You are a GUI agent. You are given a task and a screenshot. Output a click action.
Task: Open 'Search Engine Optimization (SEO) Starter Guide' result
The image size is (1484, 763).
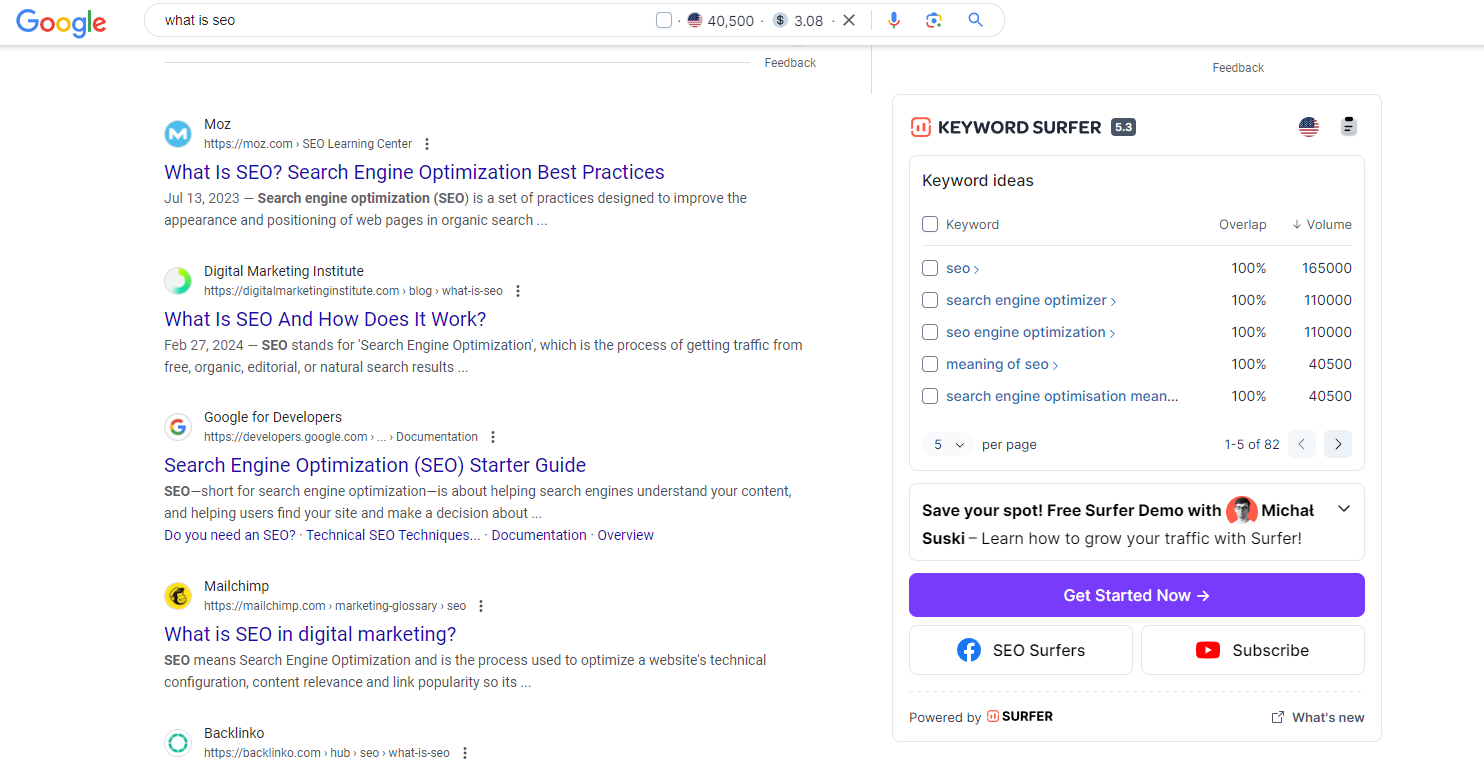(375, 465)
